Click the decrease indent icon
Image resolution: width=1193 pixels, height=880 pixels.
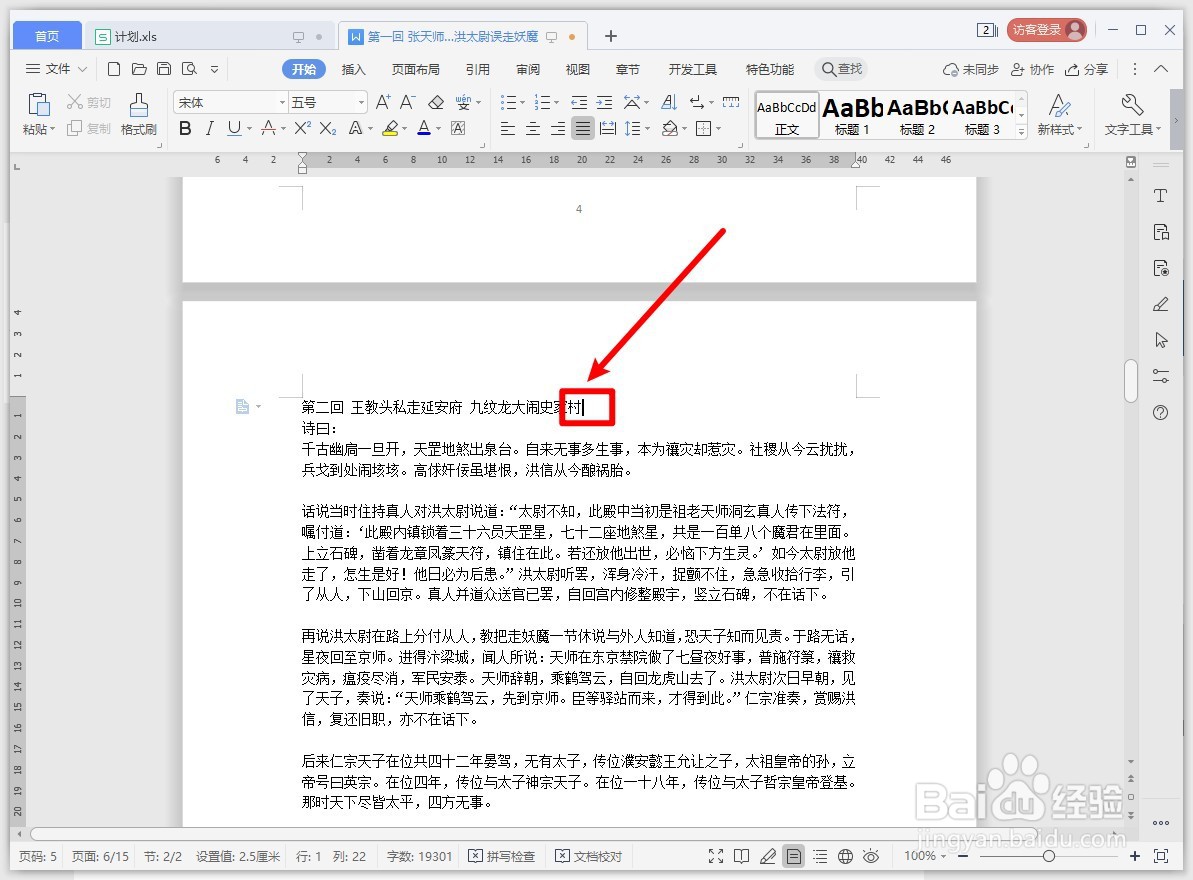(579, 102)
